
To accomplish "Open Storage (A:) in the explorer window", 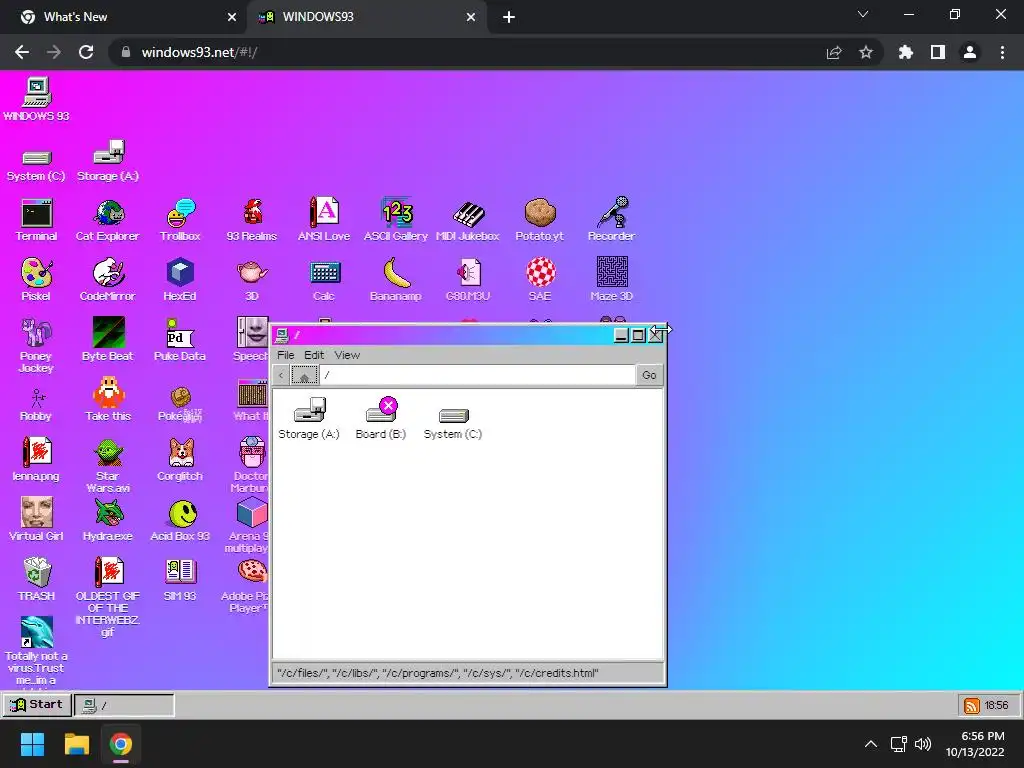I will click(x=309, y=419).
